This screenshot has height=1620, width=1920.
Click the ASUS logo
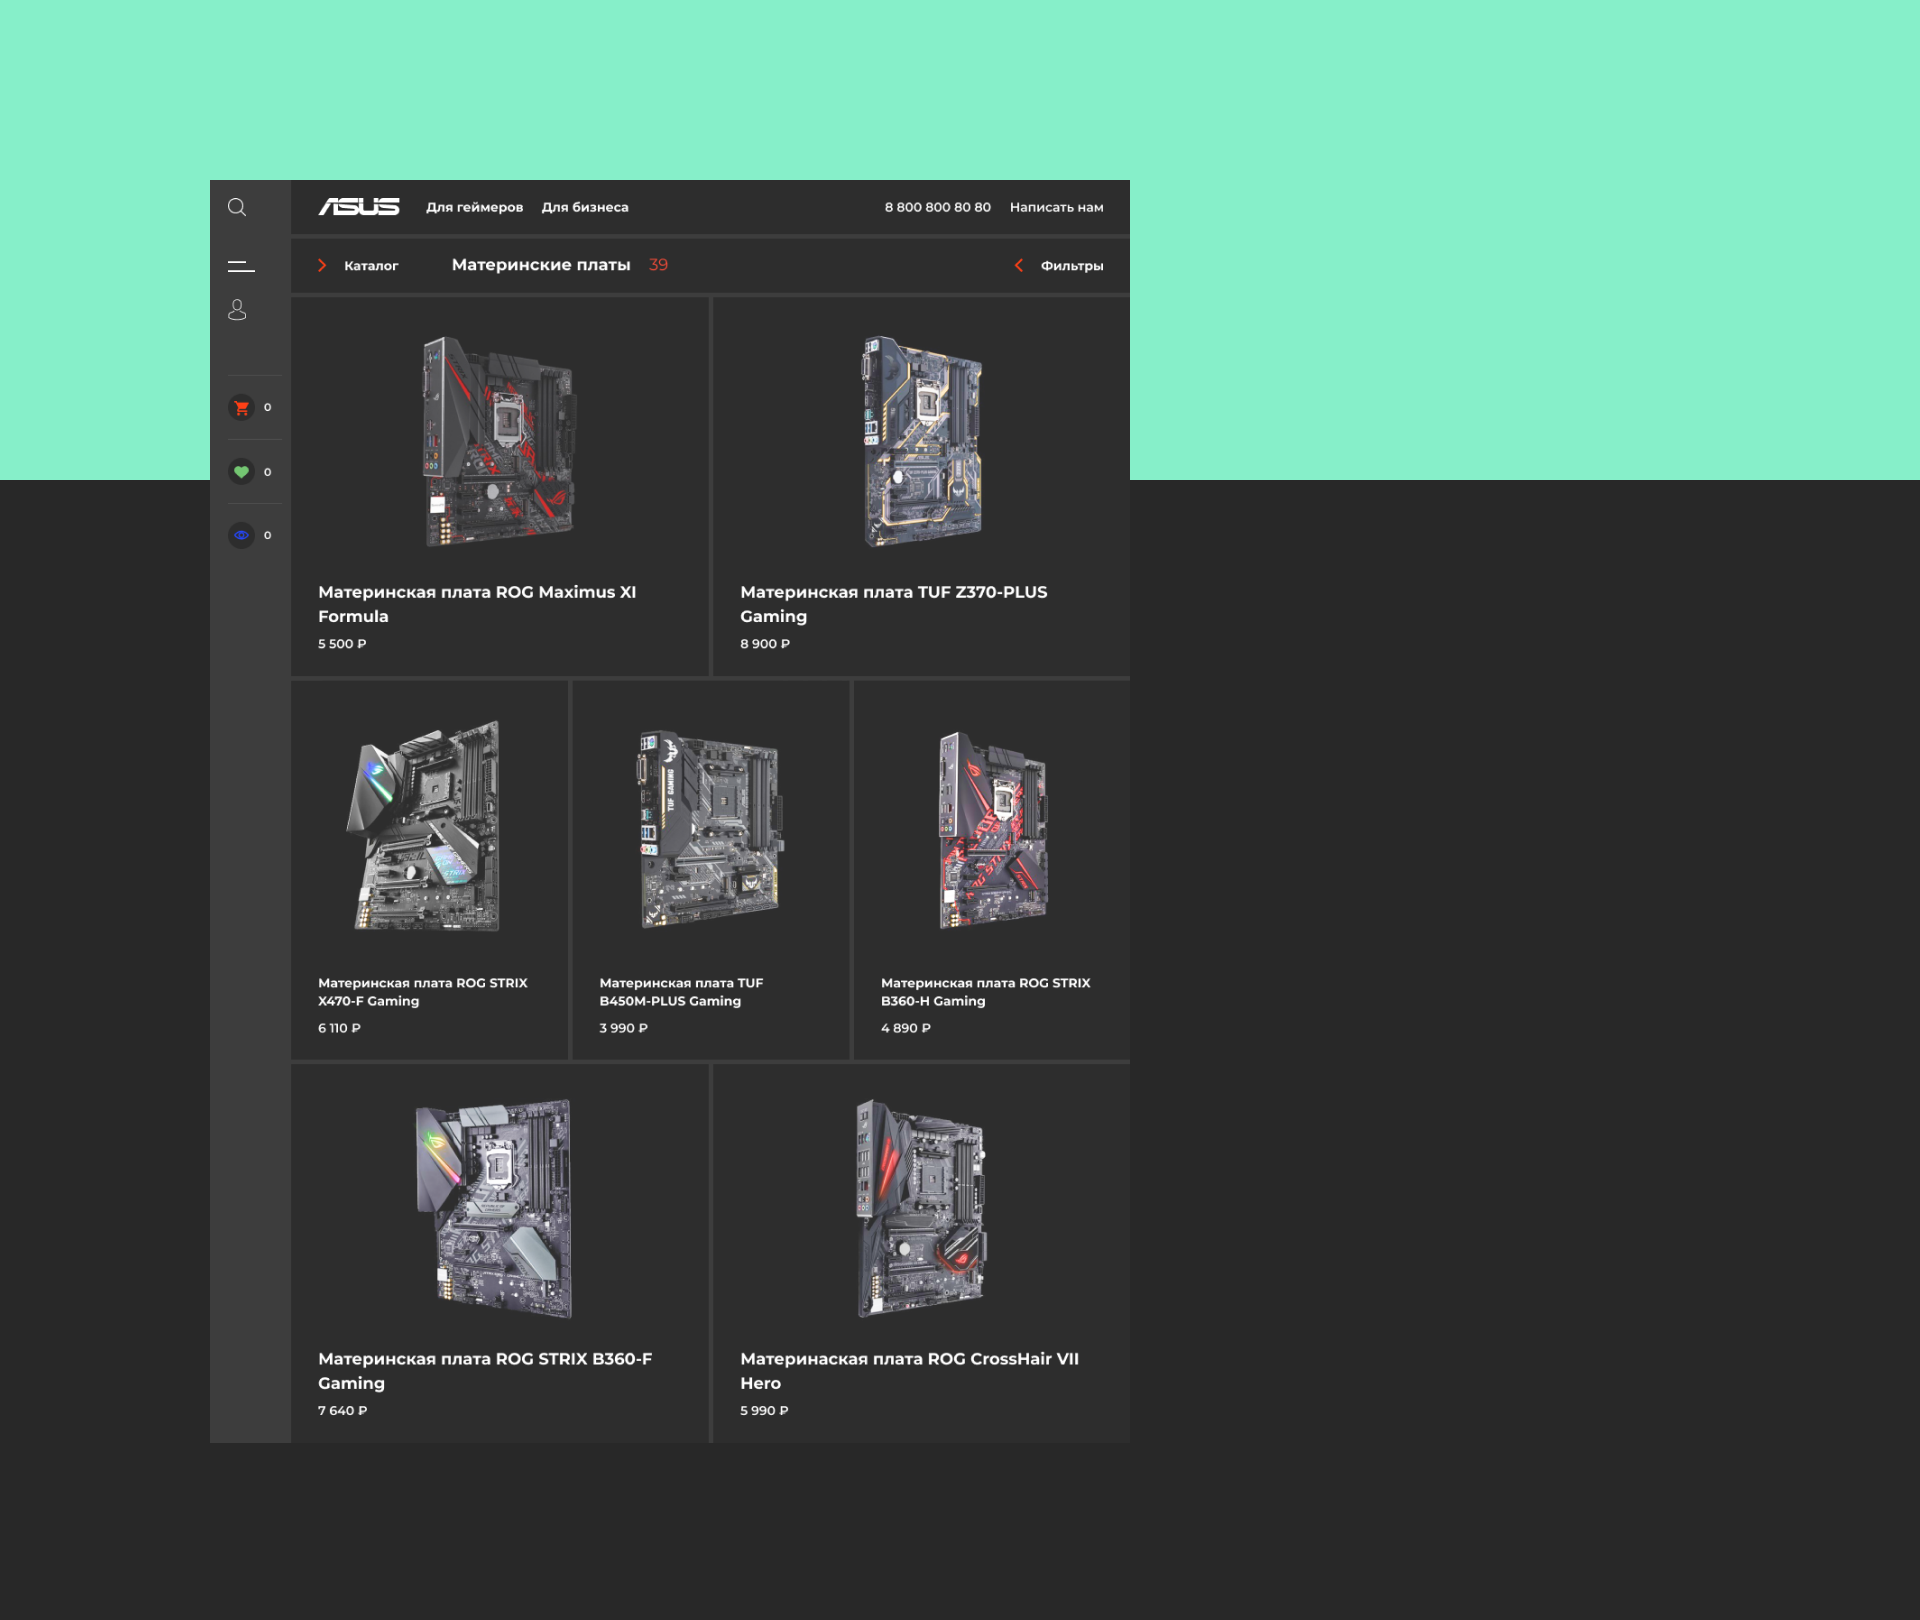coord(359,207)
